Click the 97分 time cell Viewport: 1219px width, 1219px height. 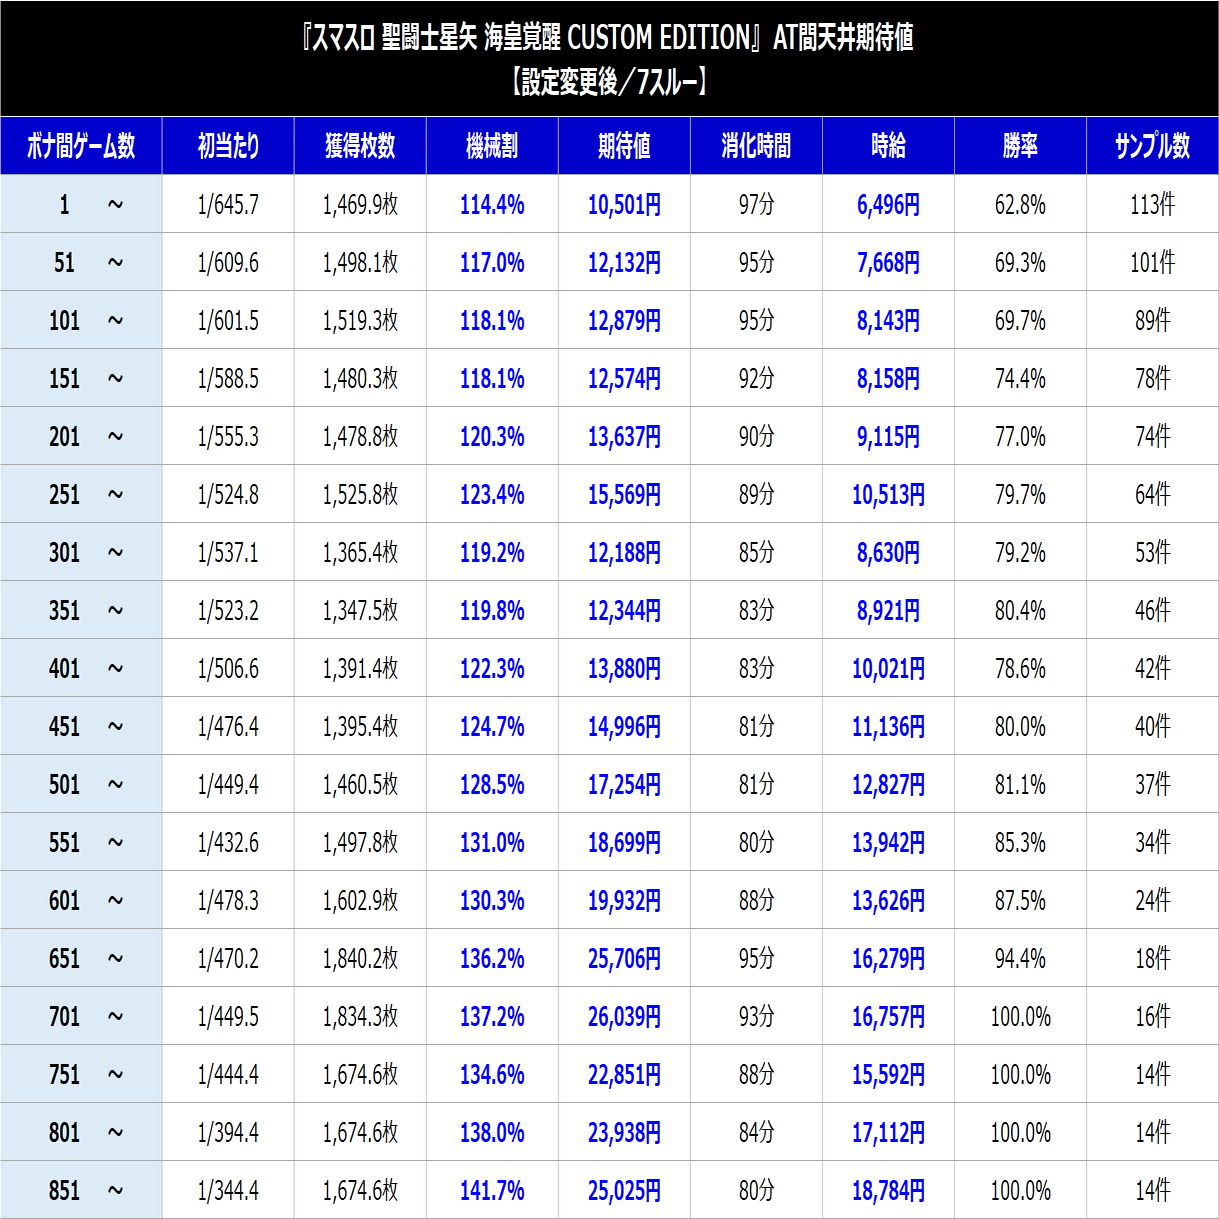point(756,204)
